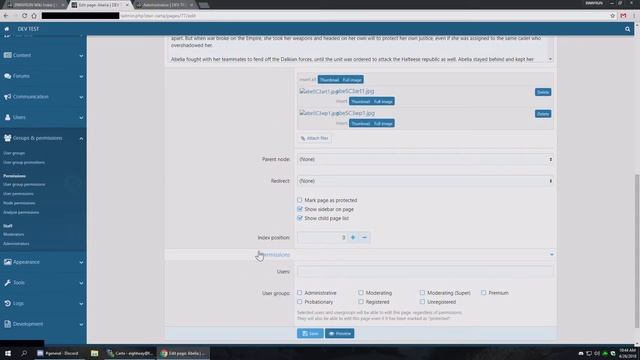The width and height of the screenshot is (640, 360).
Task: Open Node permissions in sidebar
Action: click(19, 203)
